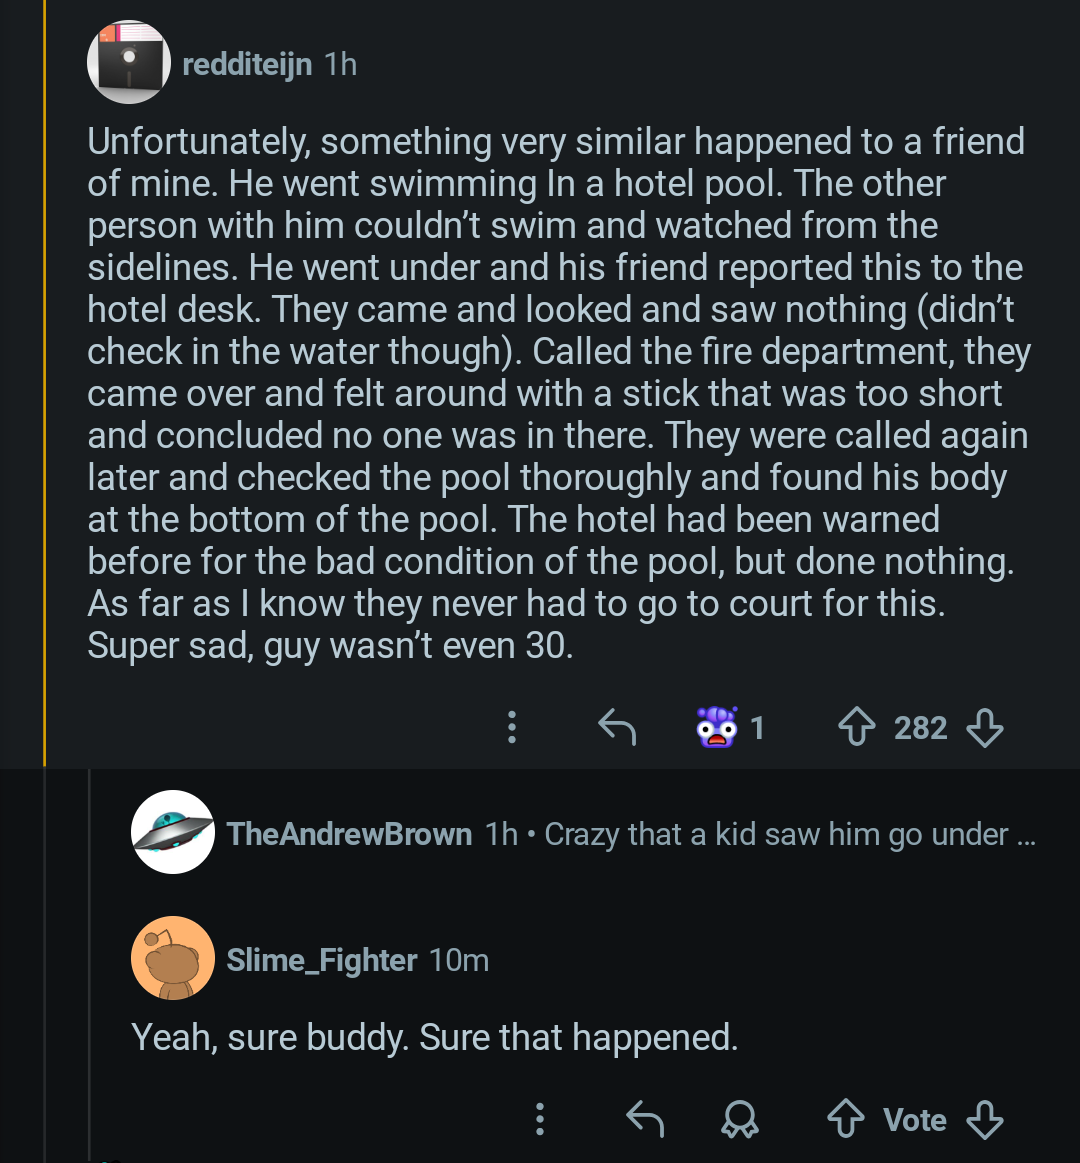Open more options on Slime_Fighter's comment
This screenshot has height=1163, width=1080.
pos(540,1119)
